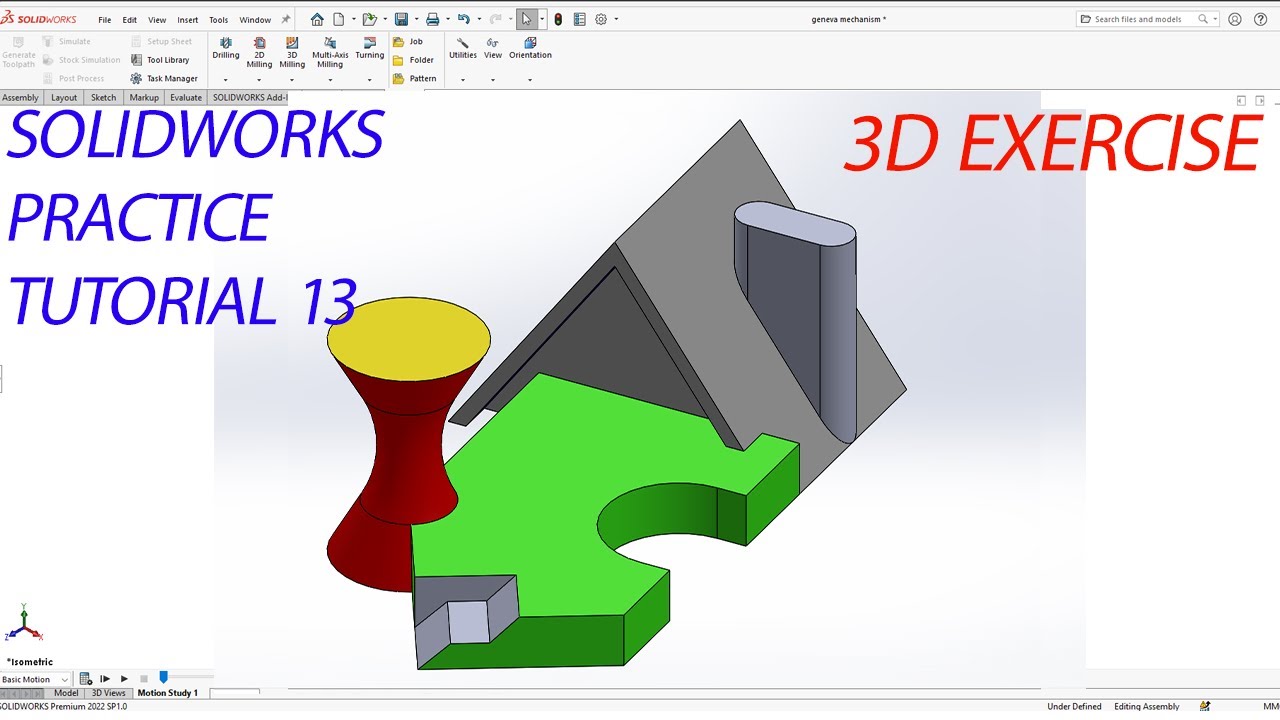Click the Rebuild traffic light icon
The width and height of the screenshot is (1280, 720).
[x=558, y=19]
